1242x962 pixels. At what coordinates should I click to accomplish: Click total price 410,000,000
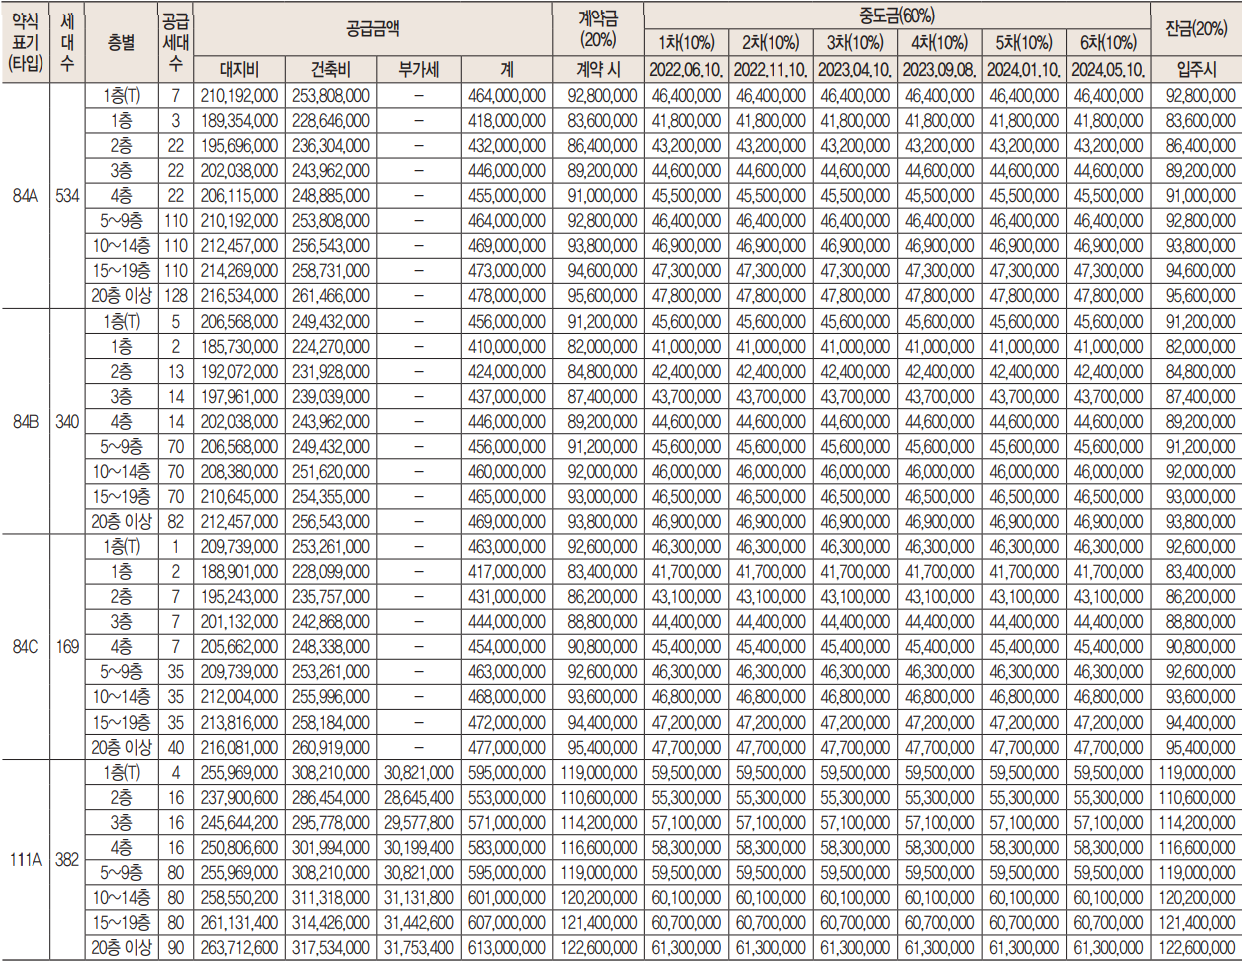(x=507, y=346)
